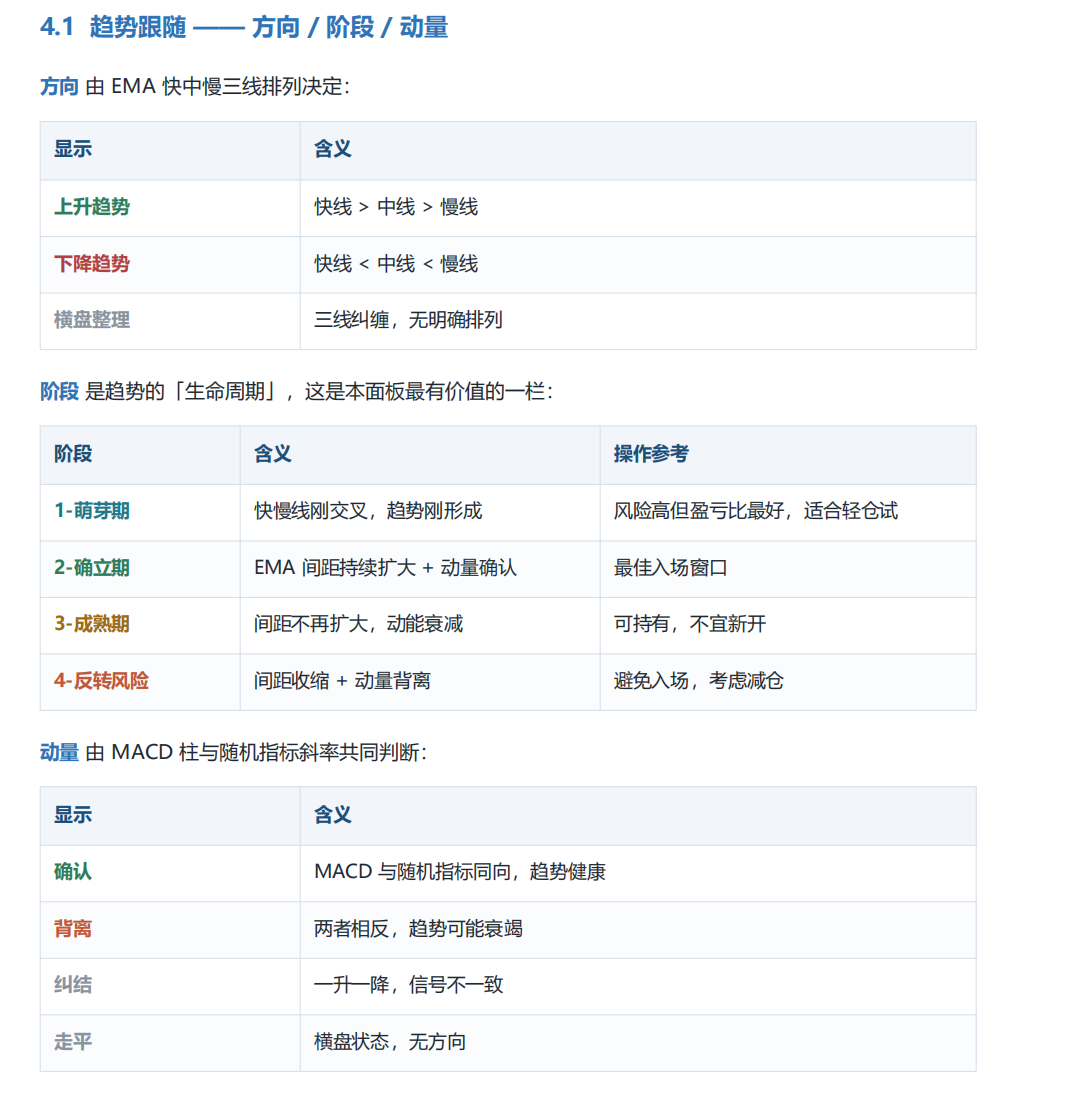Select the 背离 cell
The image size is (1067, 1104).
[x=170, y=929]
